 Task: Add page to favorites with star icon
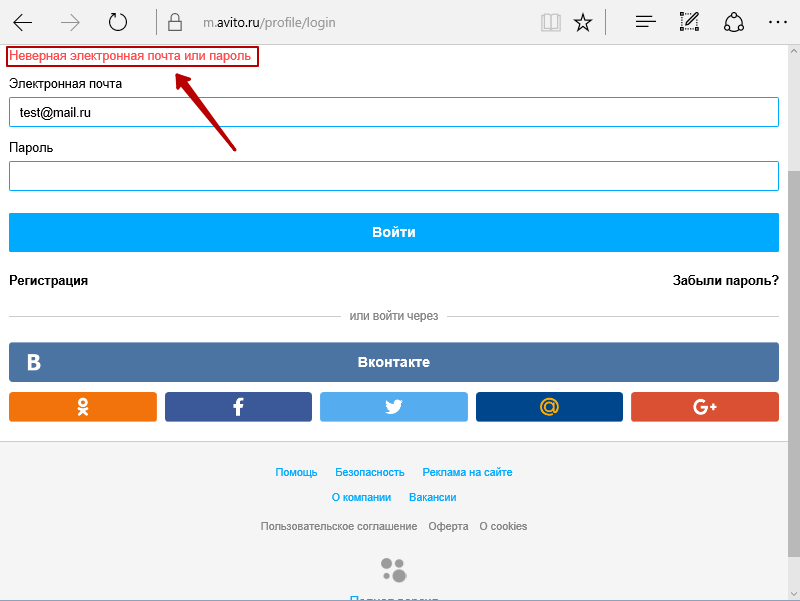point(583,22)
